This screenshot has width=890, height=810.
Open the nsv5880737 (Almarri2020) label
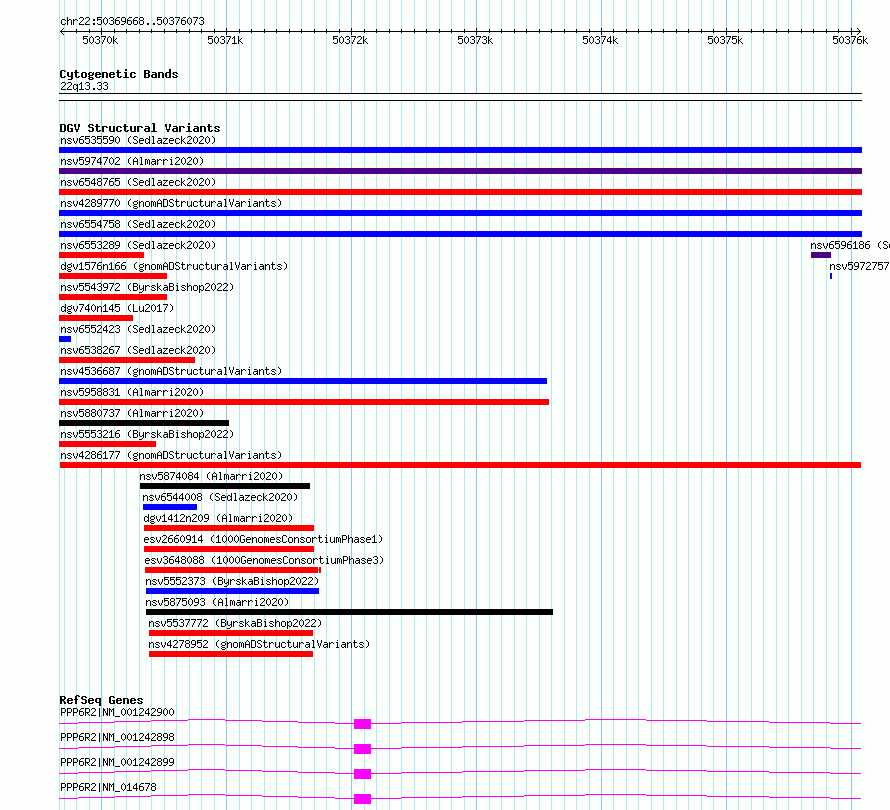[132, 413]
